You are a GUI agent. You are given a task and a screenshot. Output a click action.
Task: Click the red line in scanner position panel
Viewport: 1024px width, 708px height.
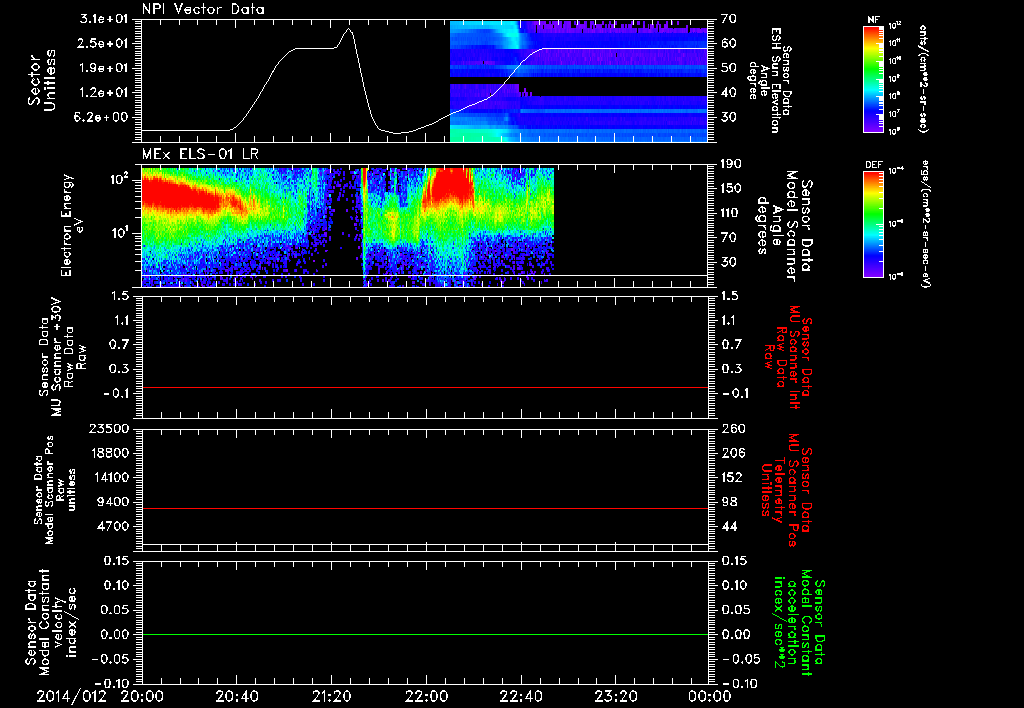[424, 508]
